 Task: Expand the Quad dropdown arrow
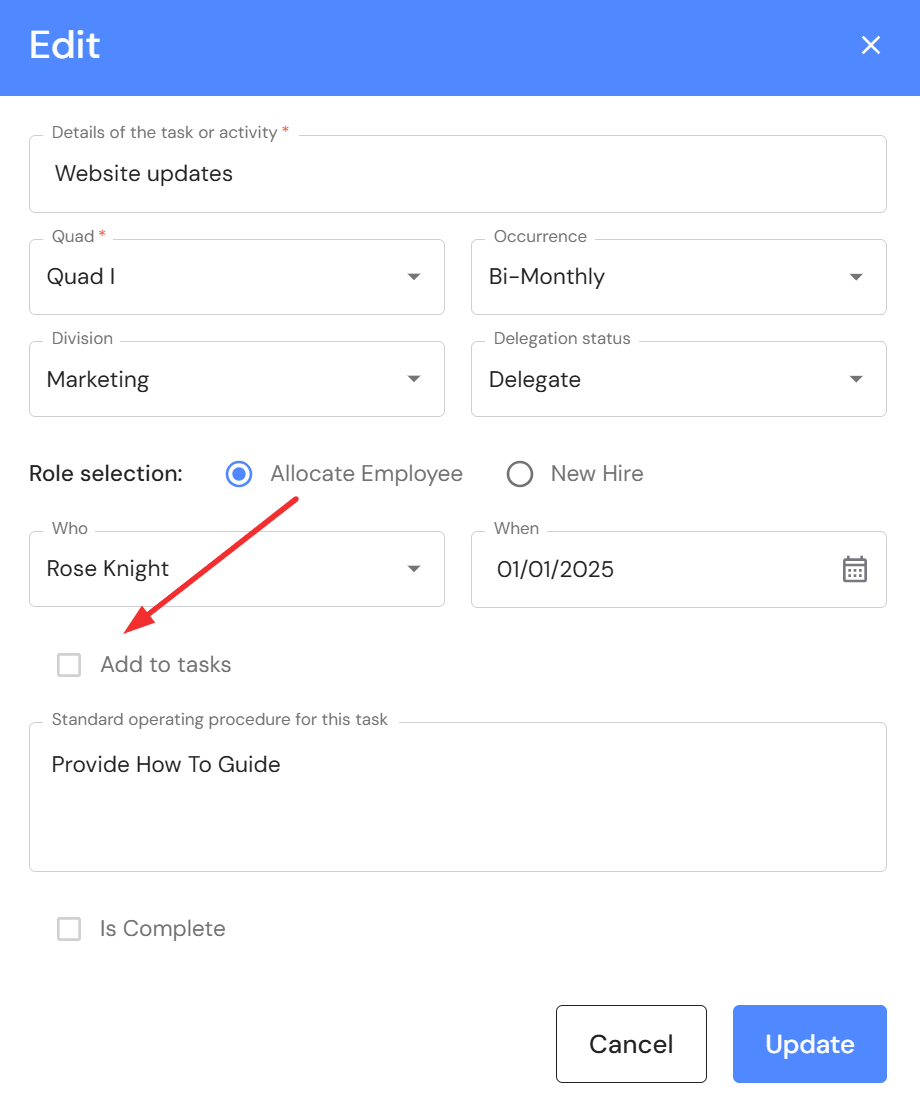(x=414, y=277)
